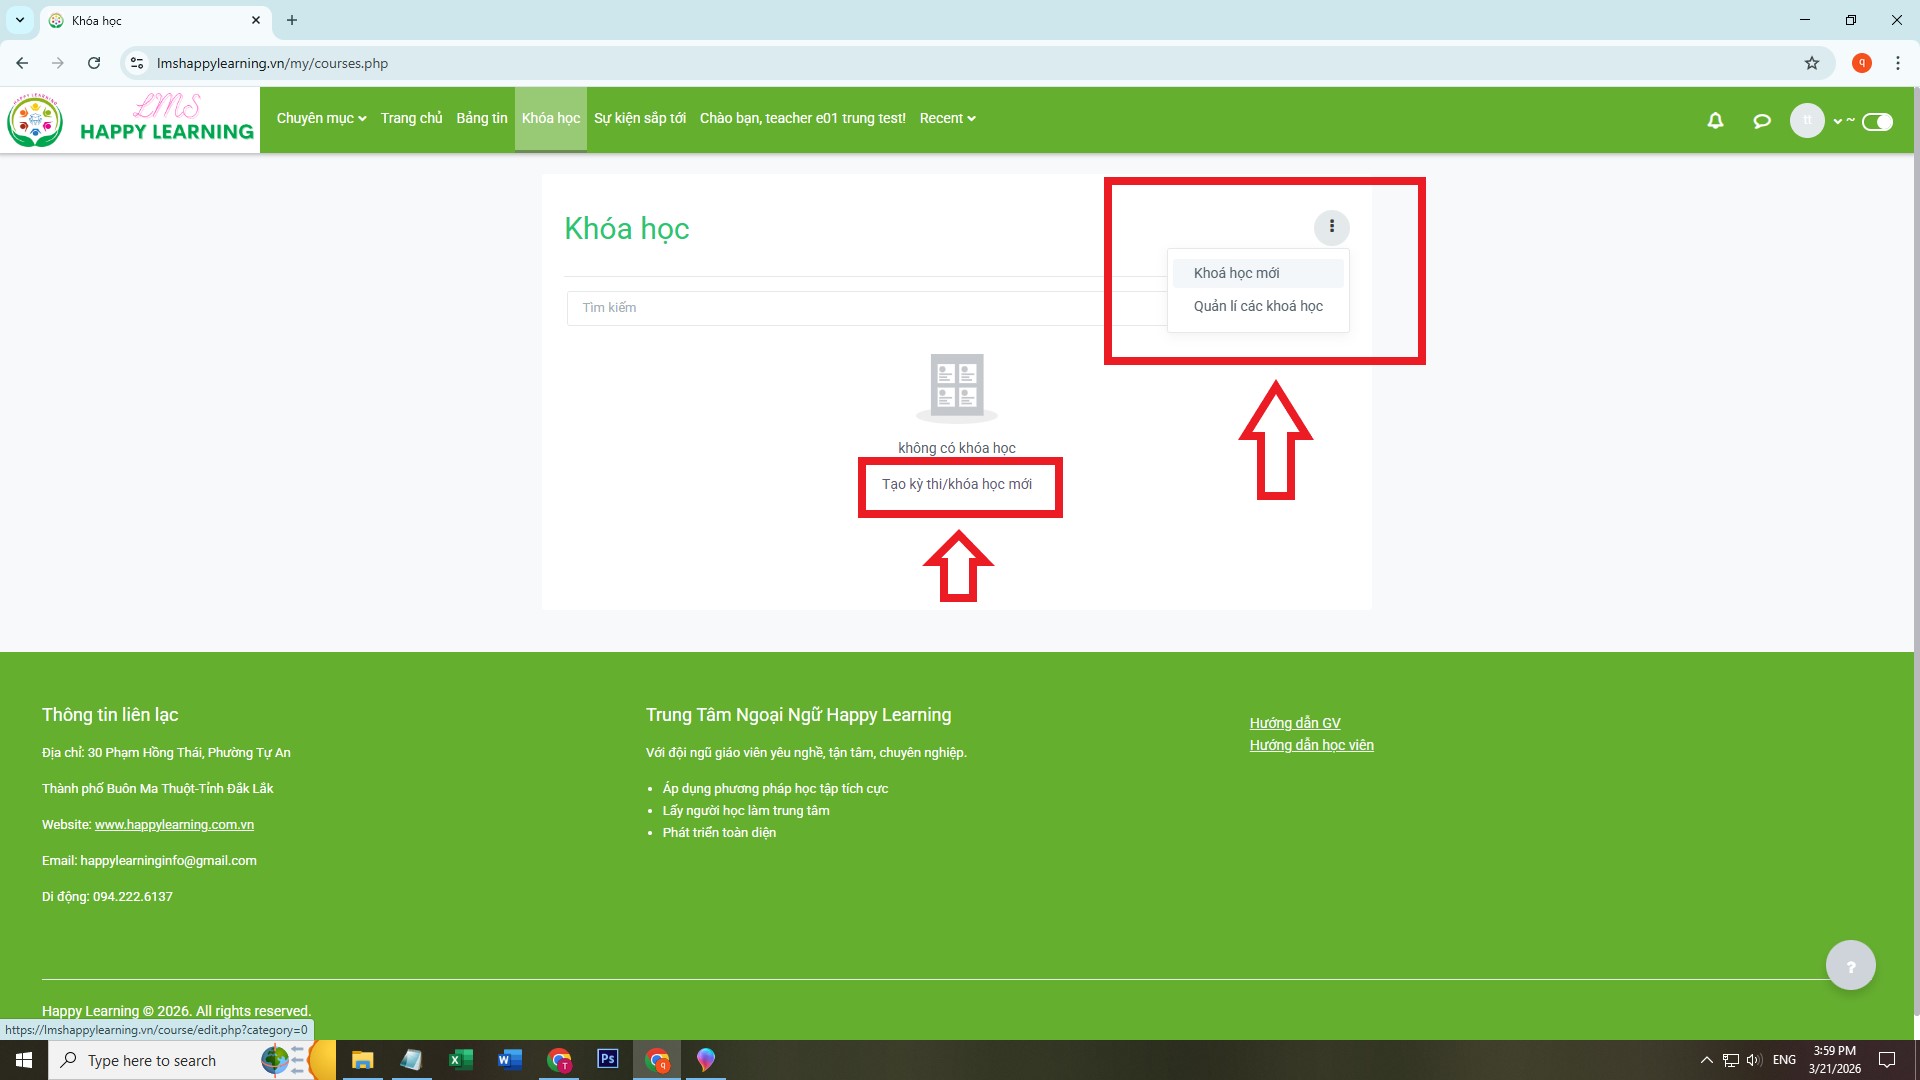Go to the Bảng tin tab
1920x1080 pixels.
point(482,119)
